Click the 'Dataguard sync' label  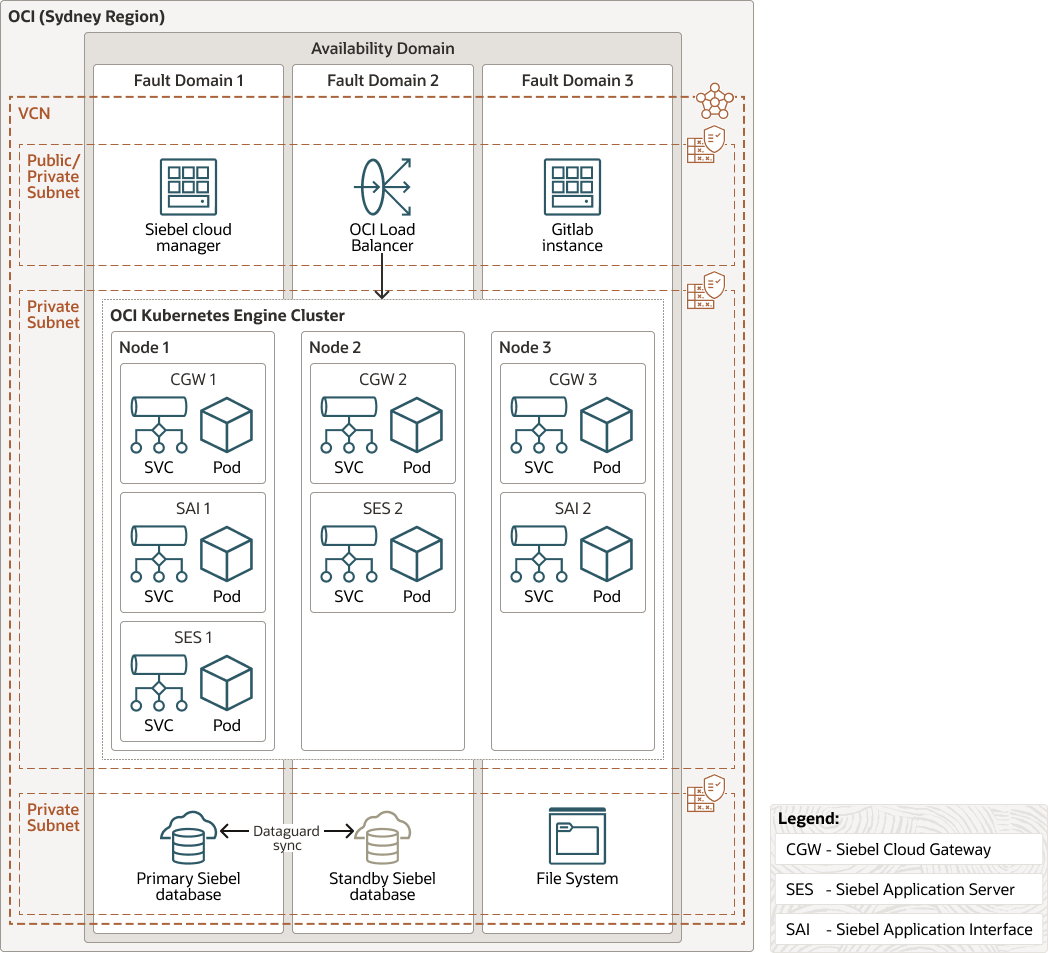[287, 838]
